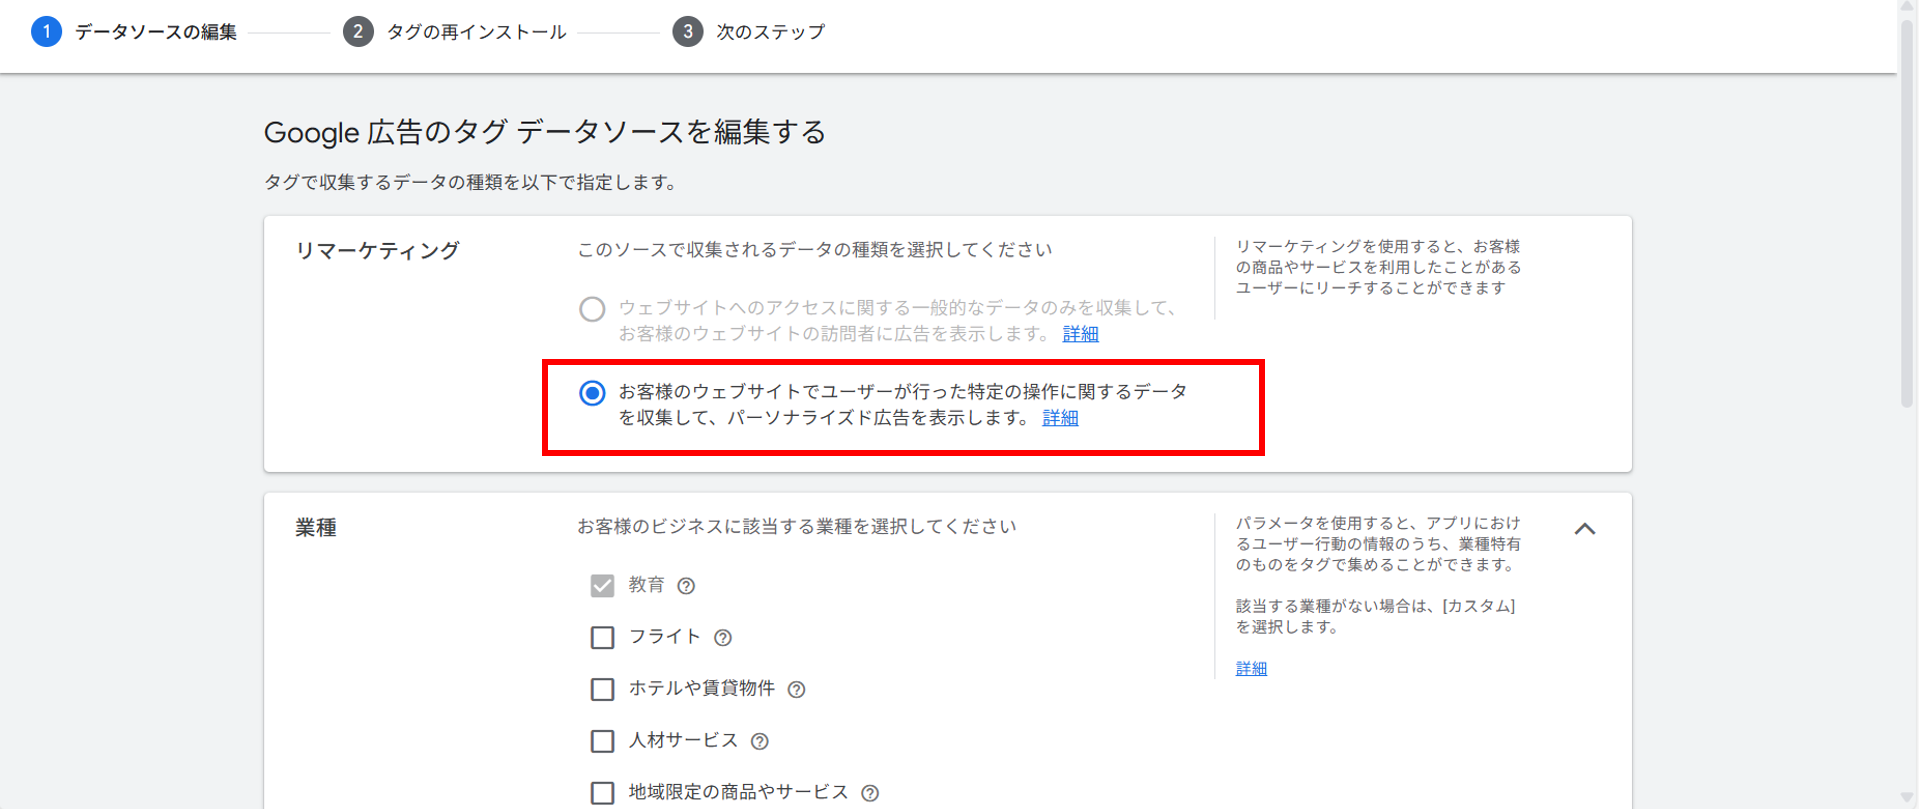Collapse the 業種 section chevron
Image resolution: width=1919 pixels, height=809 pixels.
[1585, 529]
